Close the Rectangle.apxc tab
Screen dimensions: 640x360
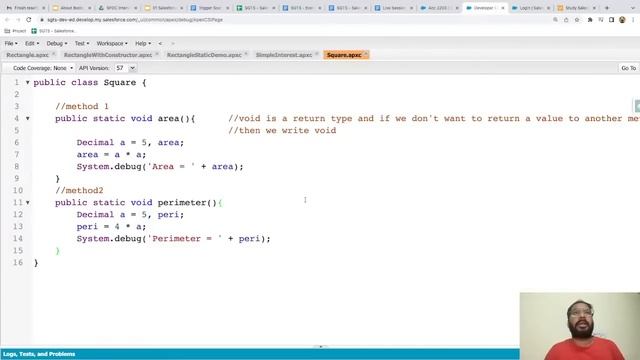[x=53, y=54]
